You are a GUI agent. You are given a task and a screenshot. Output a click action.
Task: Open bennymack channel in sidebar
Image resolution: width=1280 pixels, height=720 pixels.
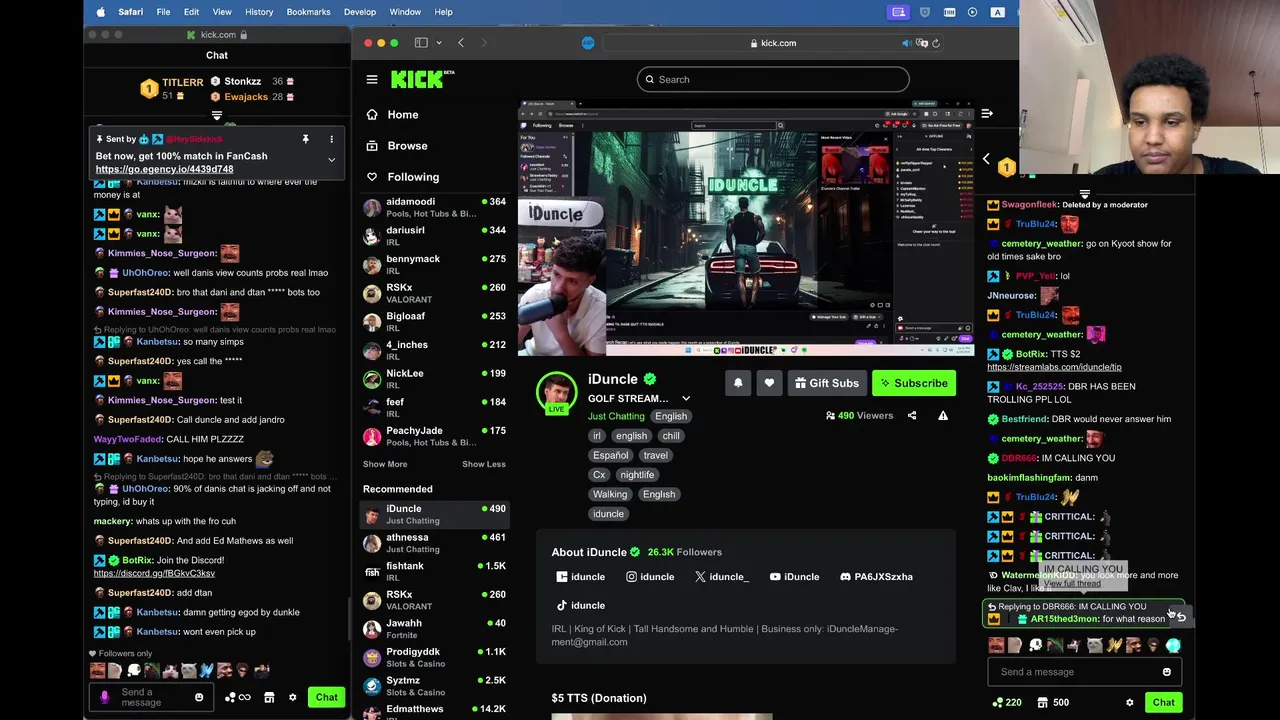coord(434,265)
